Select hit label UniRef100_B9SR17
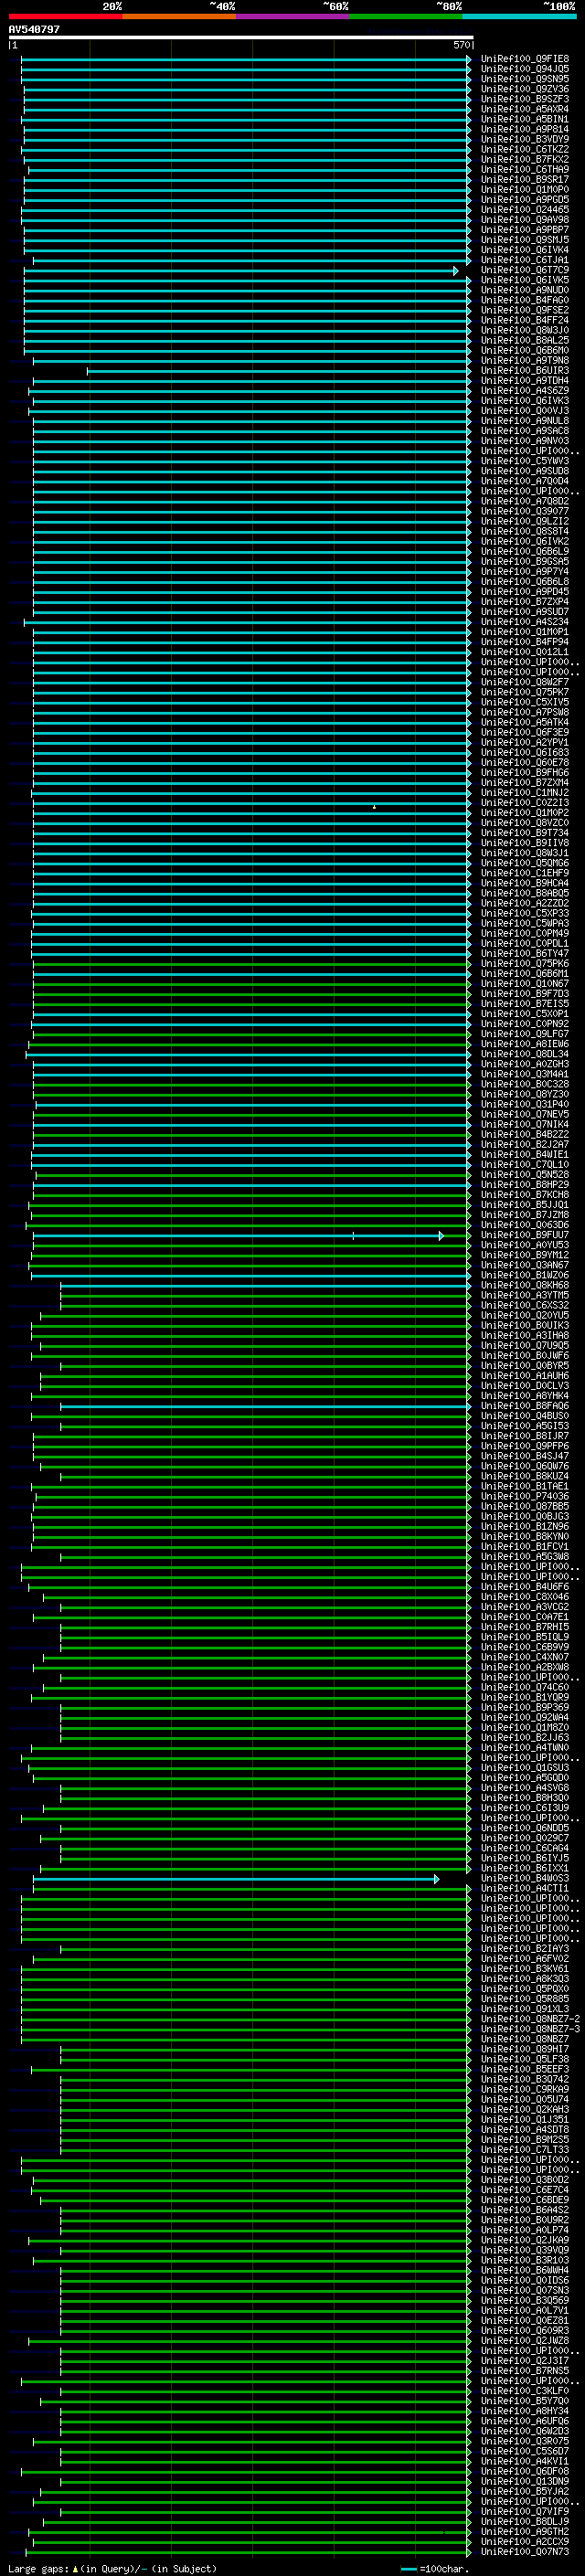 [x=525, y=180]
